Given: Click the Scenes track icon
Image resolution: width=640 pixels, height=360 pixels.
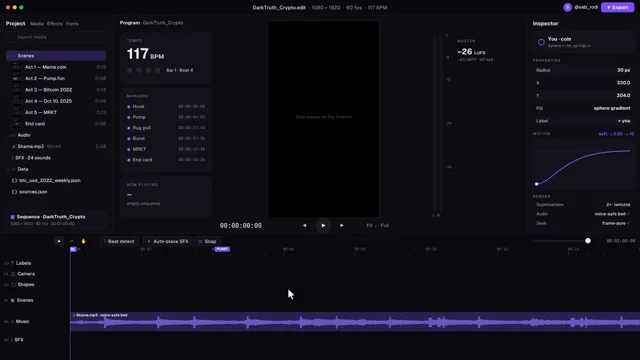Looking at the screenshot, I should coord(13,300).
